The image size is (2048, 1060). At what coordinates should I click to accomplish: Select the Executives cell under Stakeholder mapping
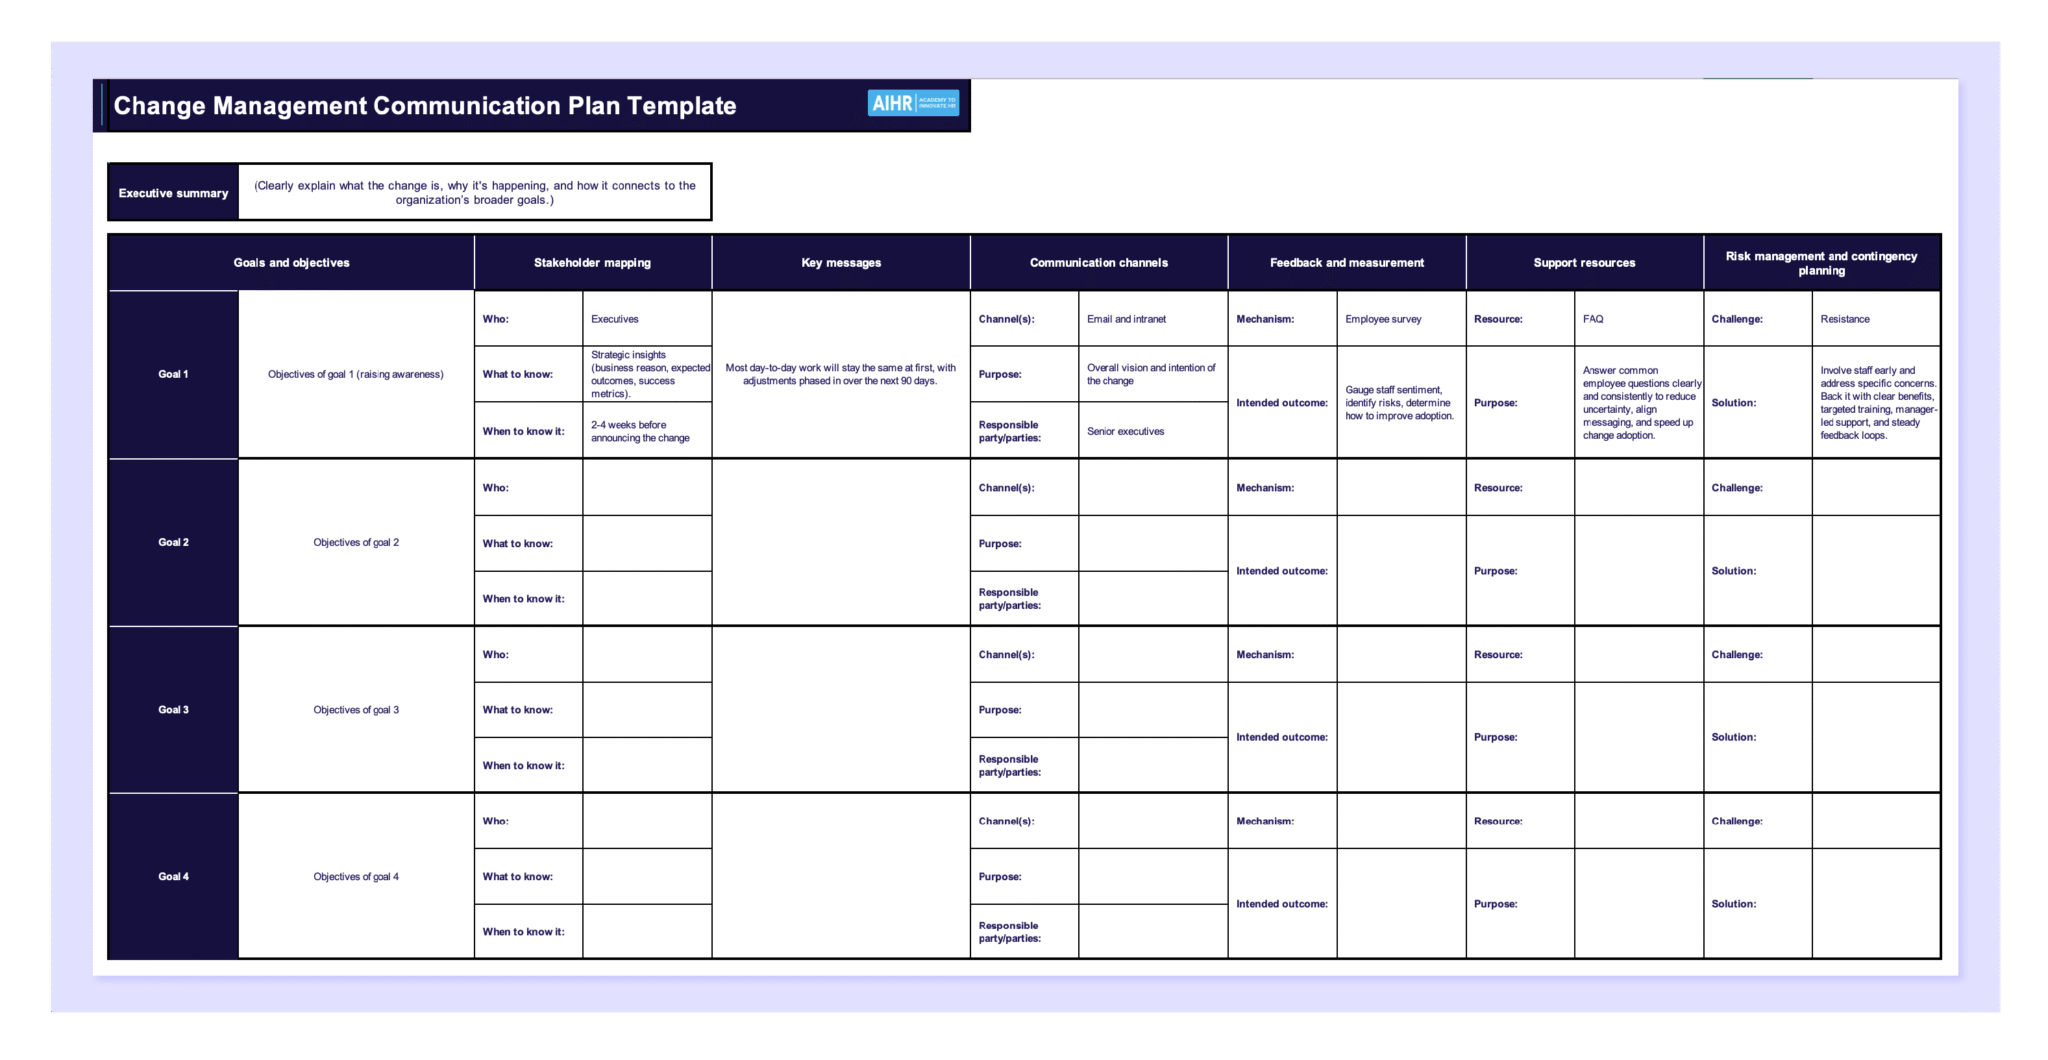tap(647, 318)
